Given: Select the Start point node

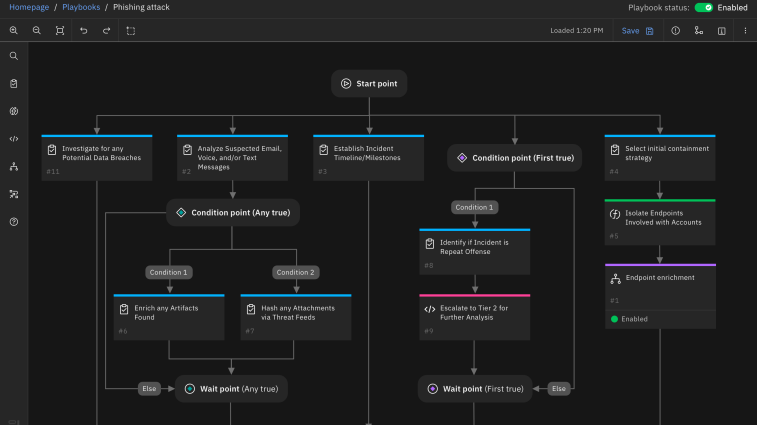Looking at the screenshot, I should [369, 84].
